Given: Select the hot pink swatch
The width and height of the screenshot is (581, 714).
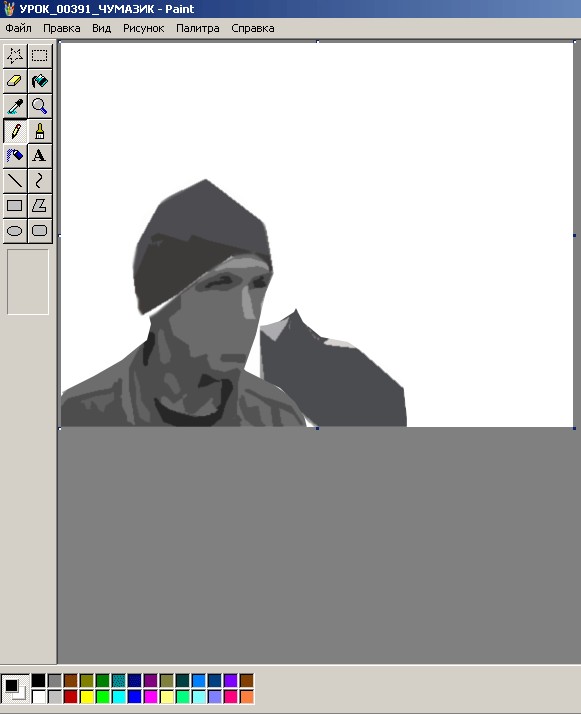Looking at the screenshot, I should pos(230,697).
